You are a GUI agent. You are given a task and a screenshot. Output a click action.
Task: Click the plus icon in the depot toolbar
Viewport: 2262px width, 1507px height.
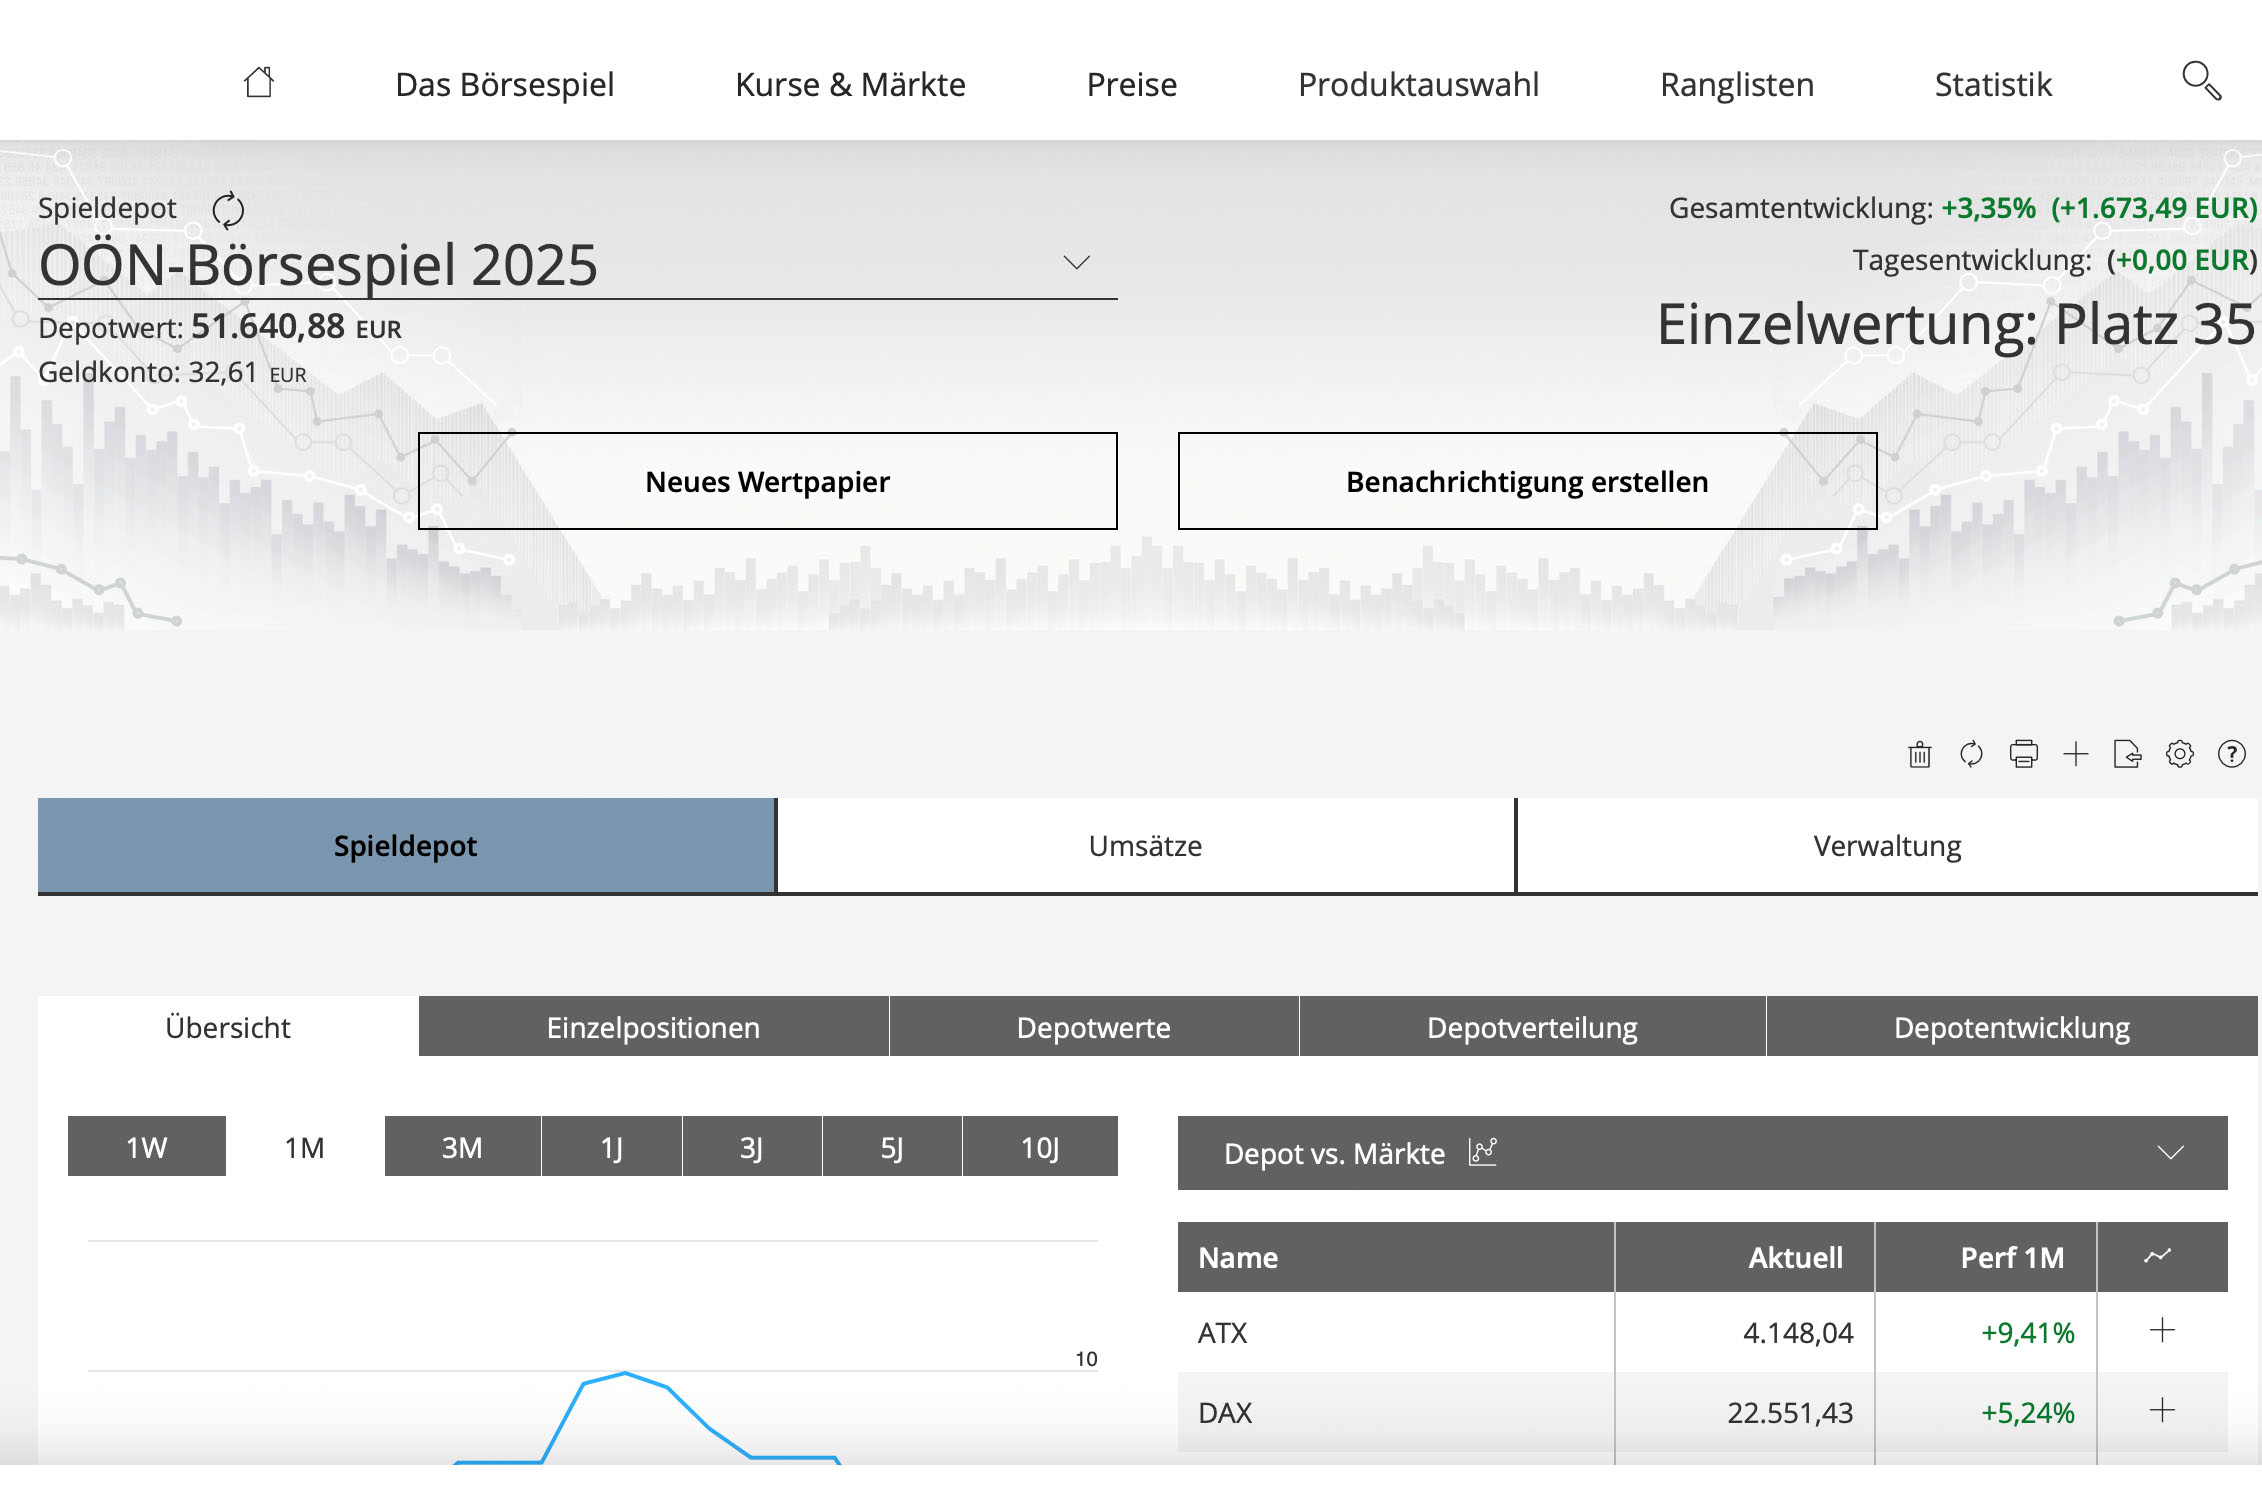2076,754
